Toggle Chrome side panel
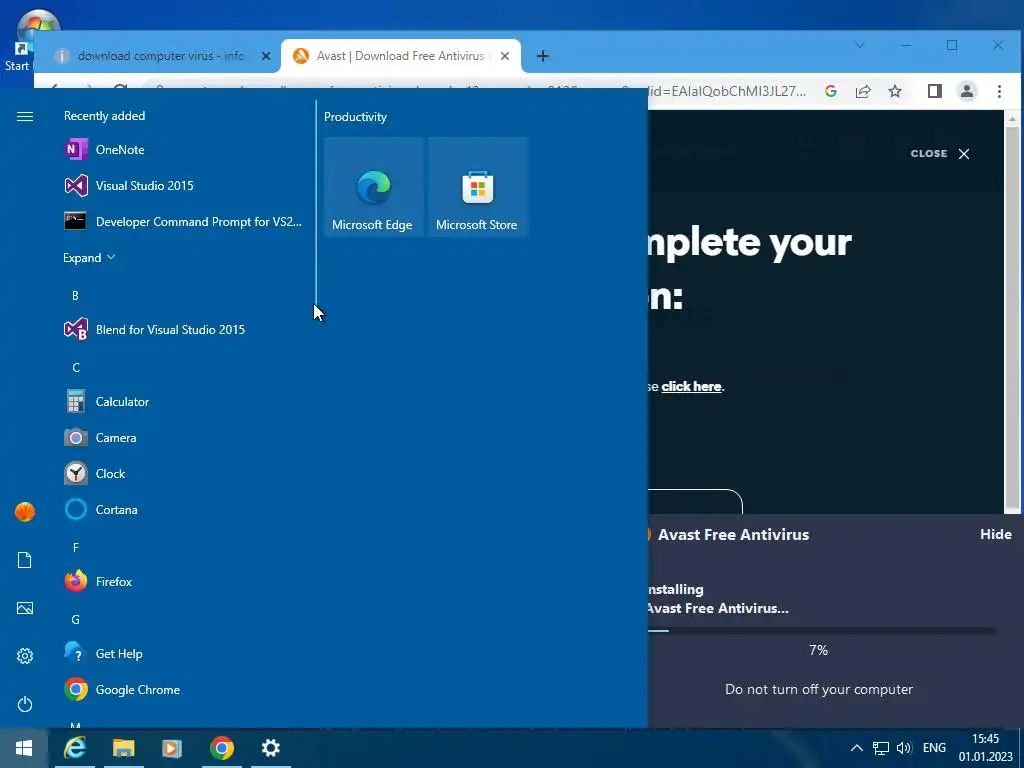Screen dimensions: 1024x768 [935, 91]
